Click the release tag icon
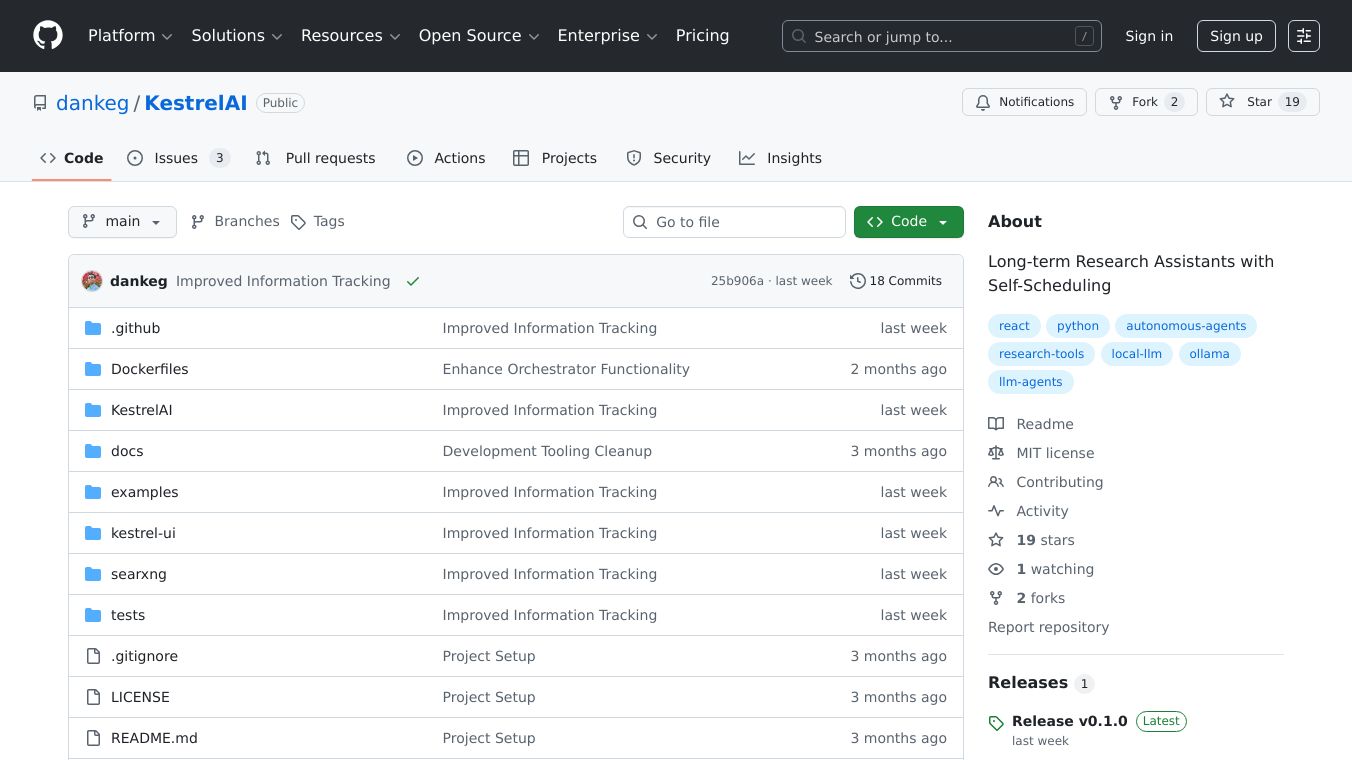Viewport: 1352px width, 760px height. point(996,722)
